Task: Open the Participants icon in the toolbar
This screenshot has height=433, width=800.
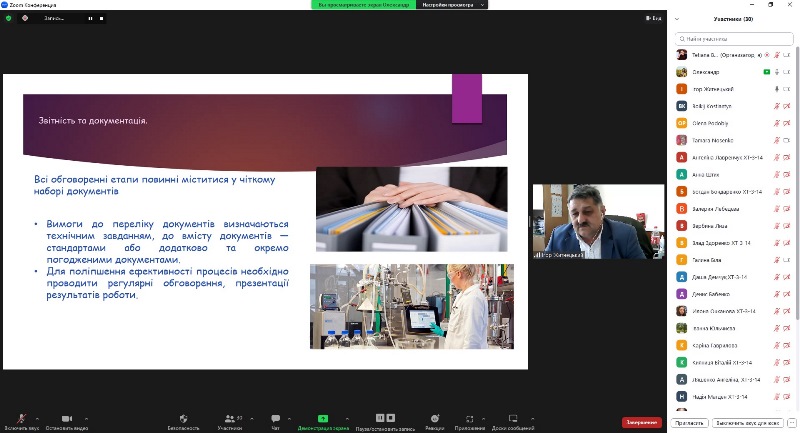Action: [x=229, y=419]
